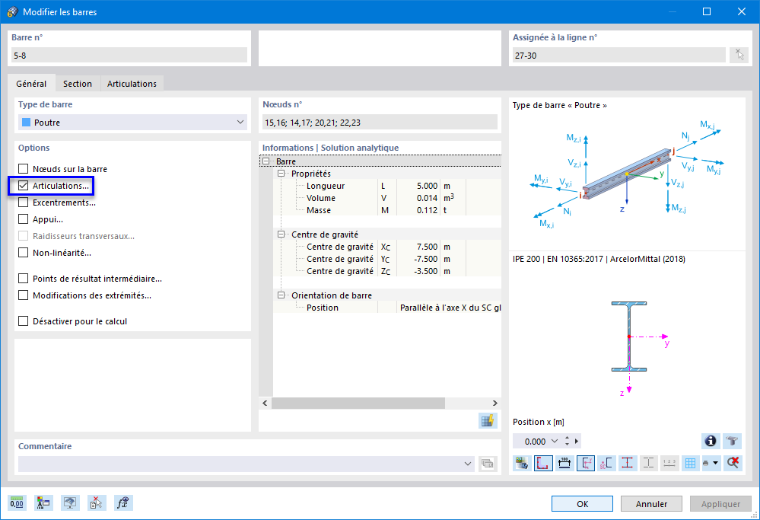Viewport: 760px width, 520px height.
Task: Open the units and decimal places icon
Action: [17, 503]
